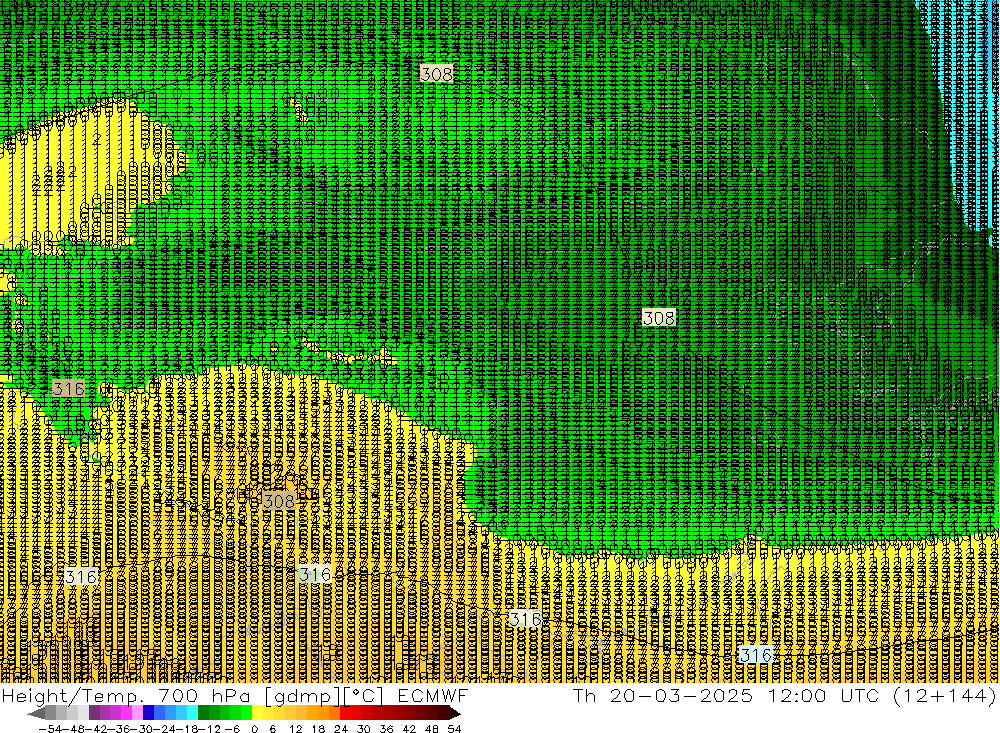The width and height of the screenshot is (1000, 733).
Task: Click the cyan swatch in colorbar
Action: tap(191, 713)
